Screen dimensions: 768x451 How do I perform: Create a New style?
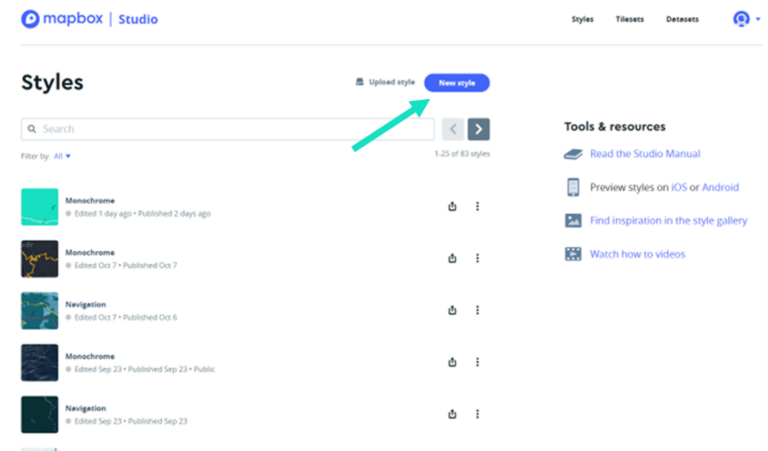click(457, 82)
